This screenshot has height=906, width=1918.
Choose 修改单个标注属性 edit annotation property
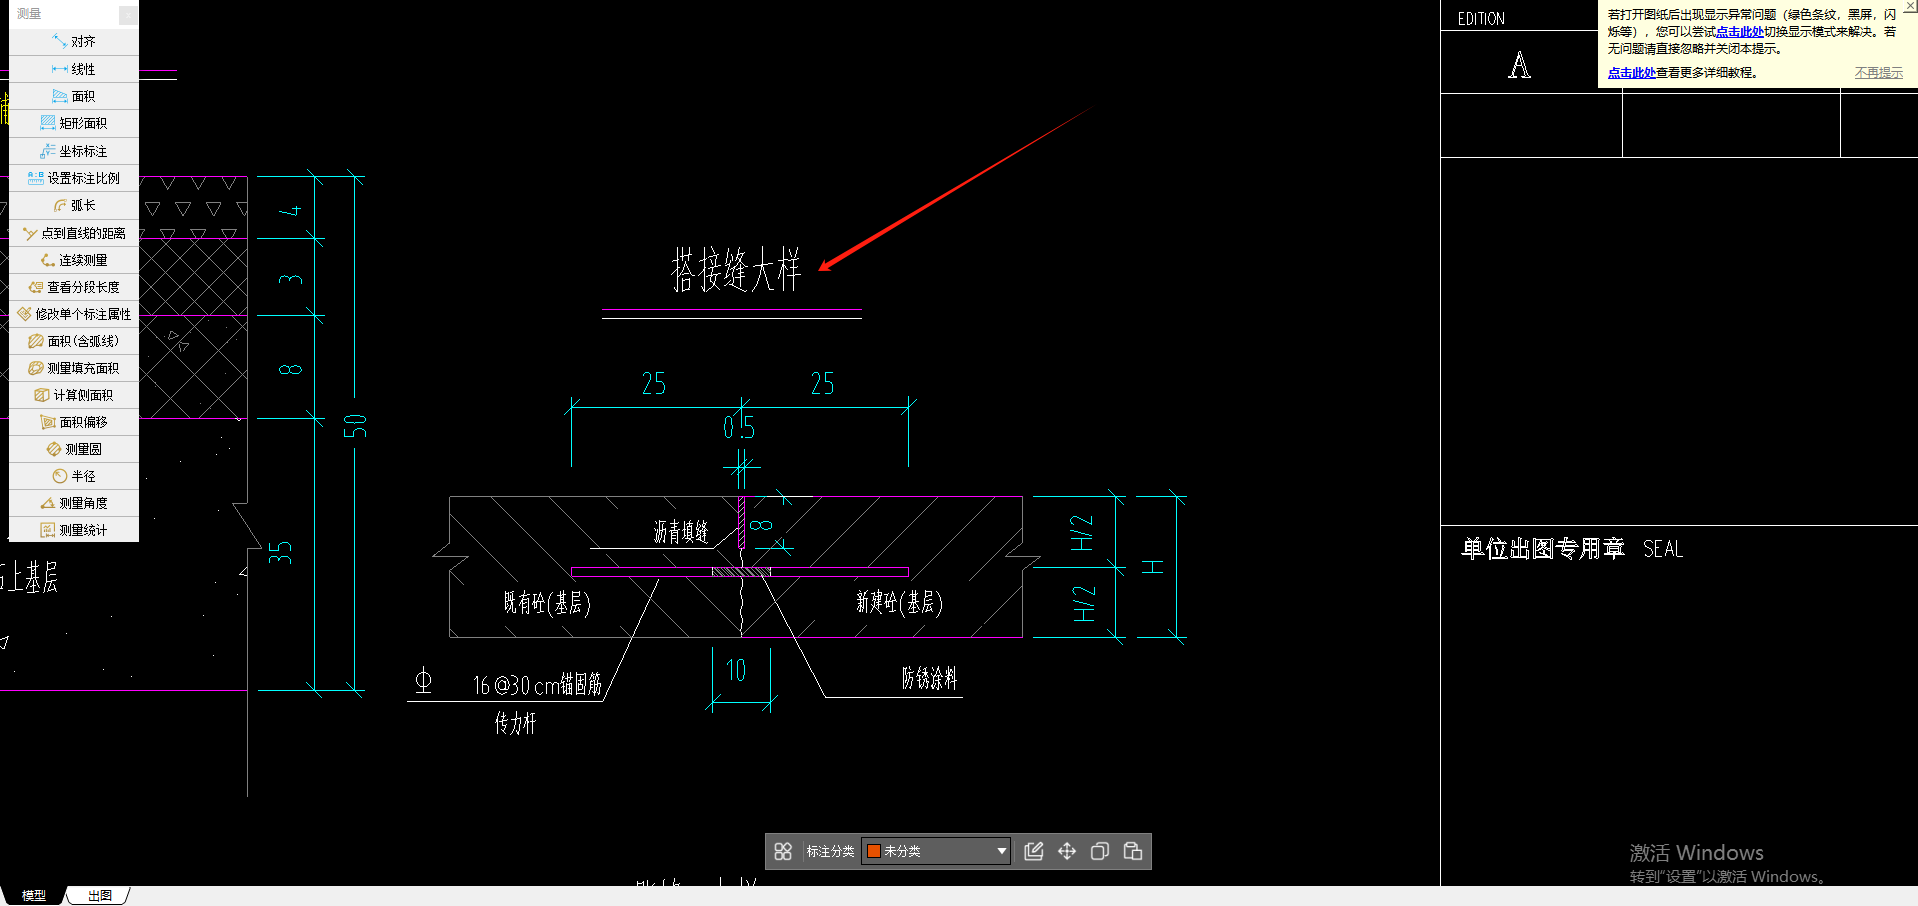pyautogui.click(x=74, y=314)
